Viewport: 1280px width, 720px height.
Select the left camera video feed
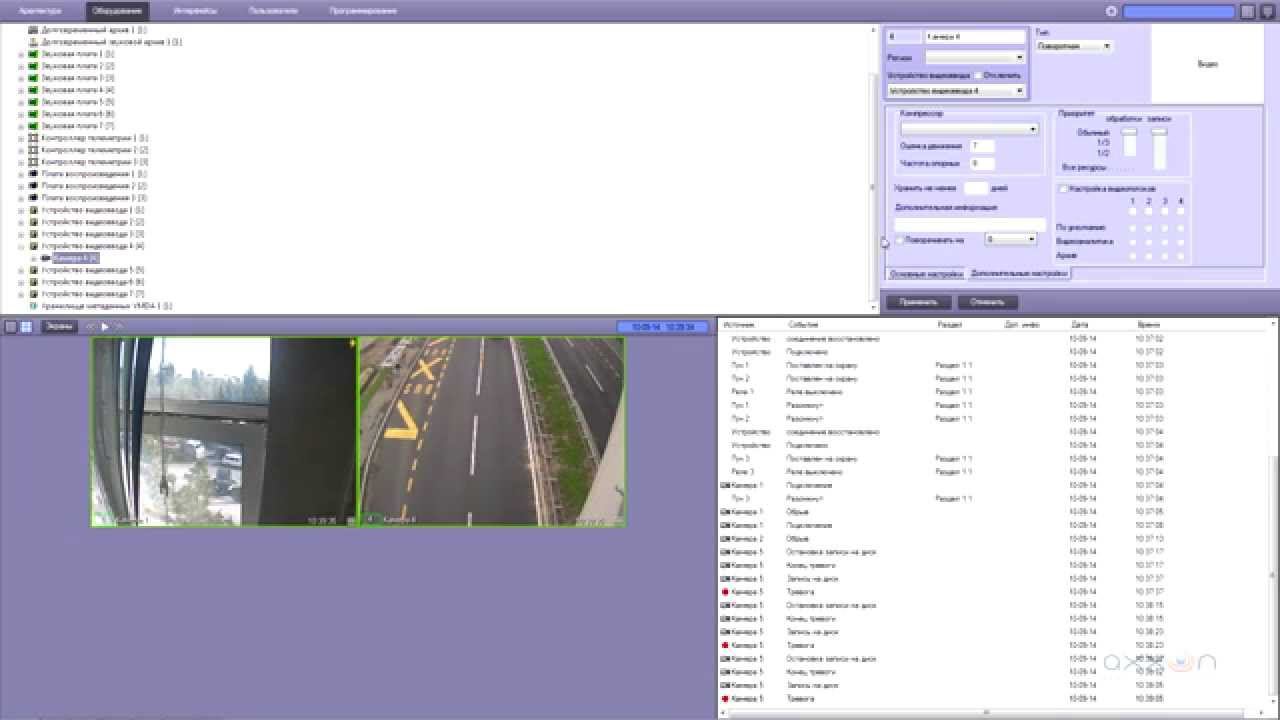click(x=225, y=431)
